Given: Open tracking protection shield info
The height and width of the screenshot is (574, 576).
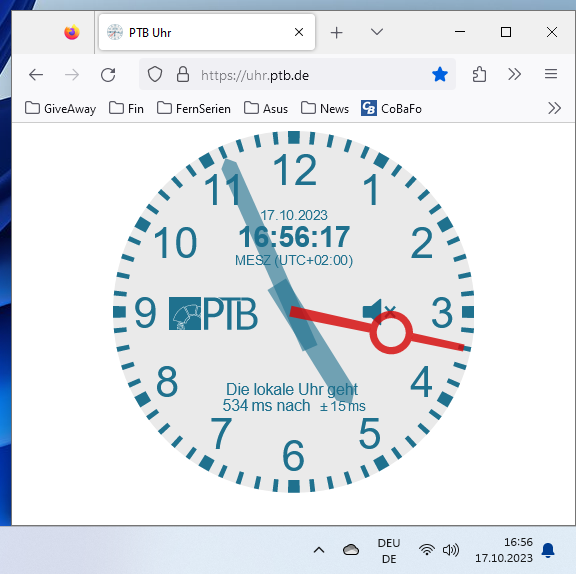Looking at the screenshot, I should point(155,75).
